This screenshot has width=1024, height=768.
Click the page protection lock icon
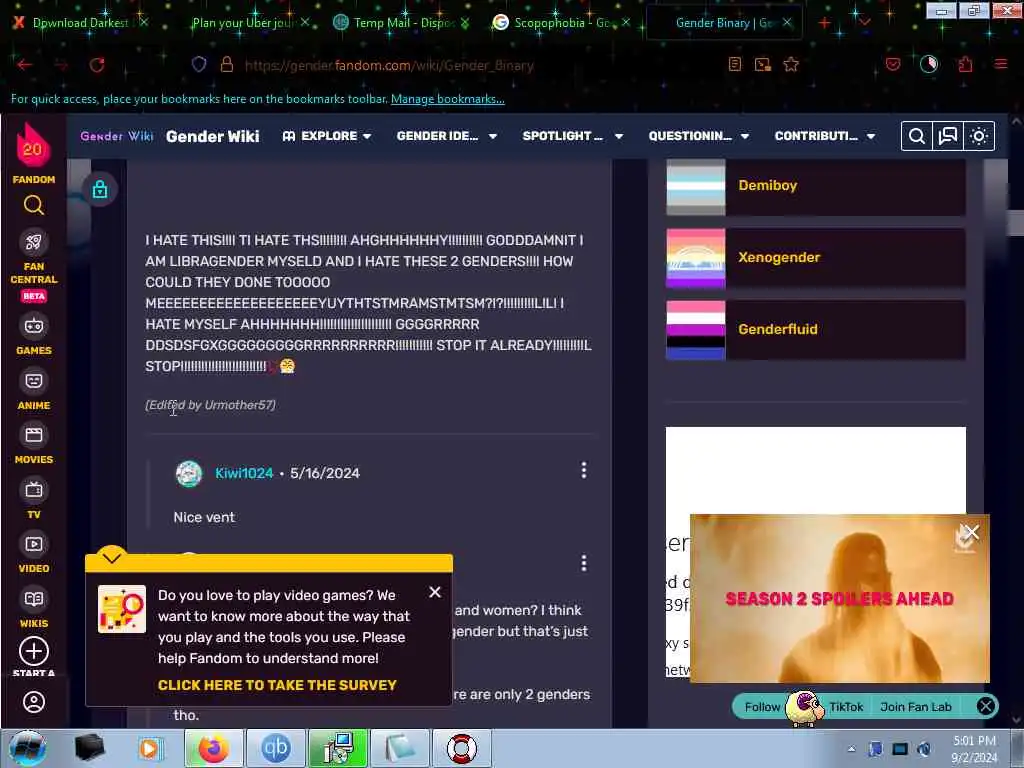pos(100,189)
